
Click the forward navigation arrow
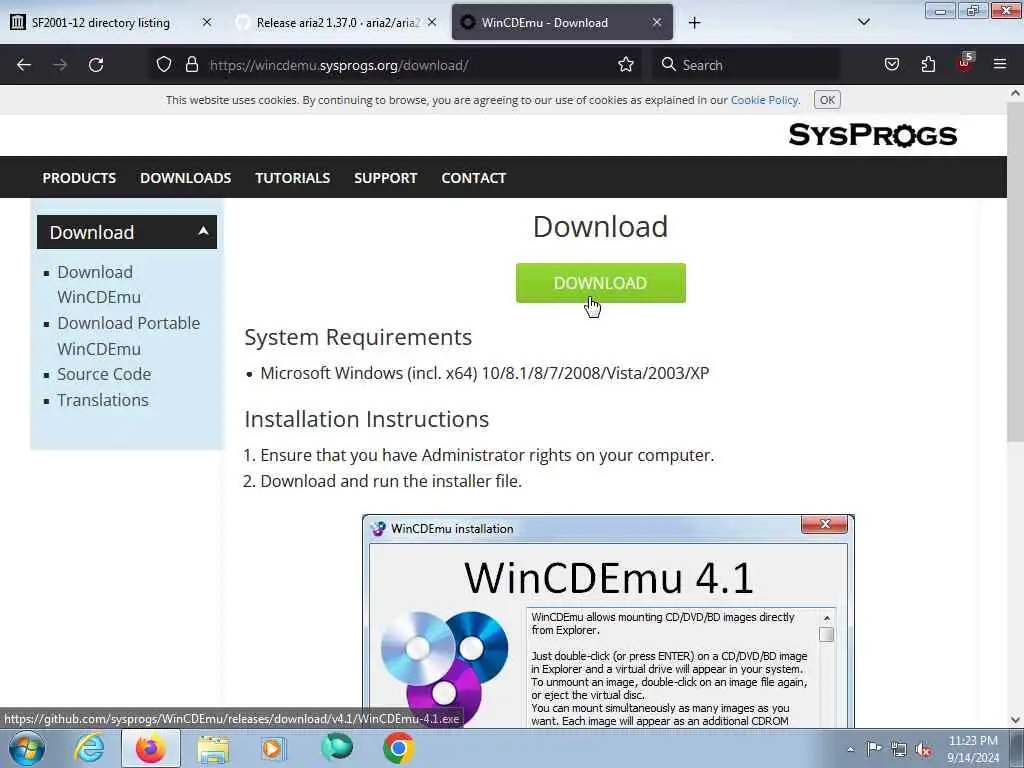tap(60, 65)
